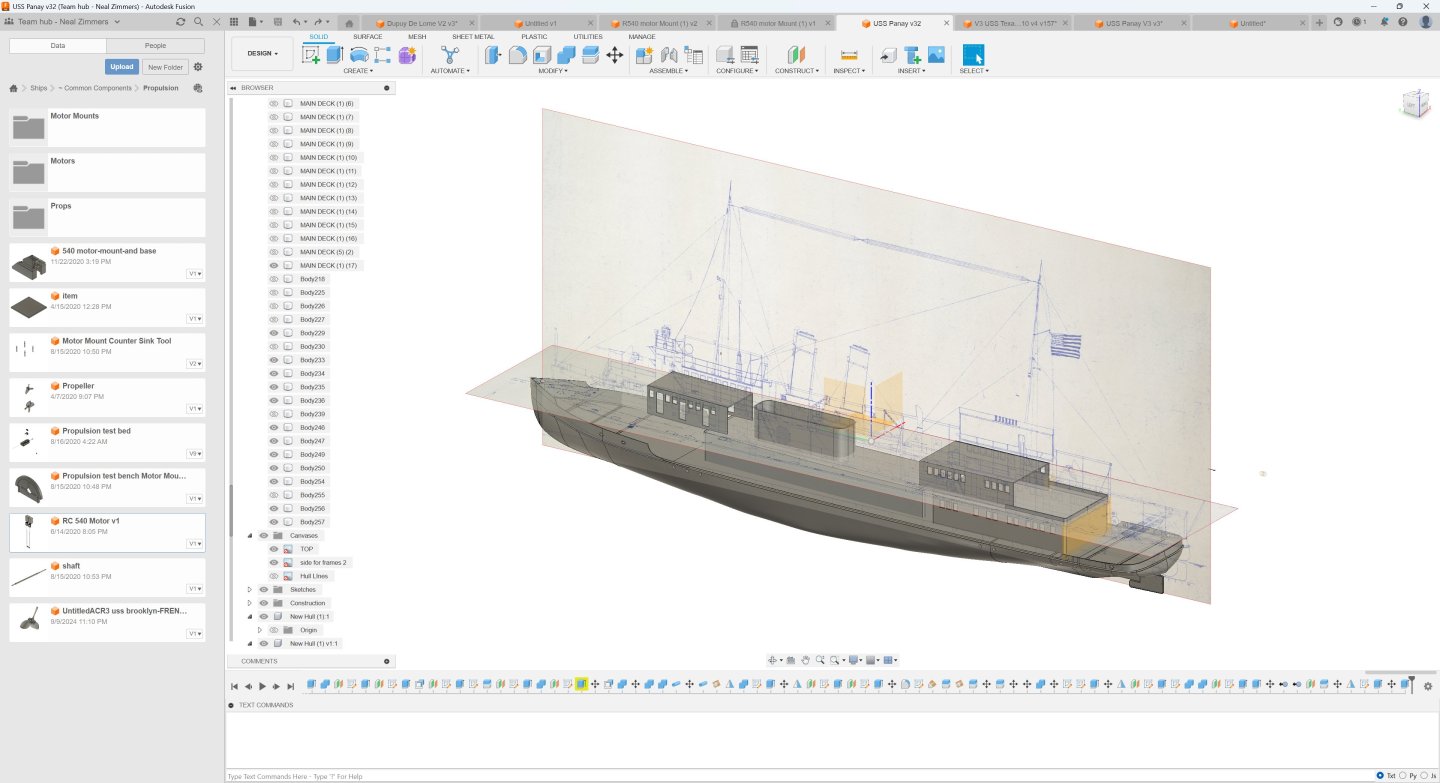Image resolution: width=1440 pixels, height=783 pixels.
Task: Click the Pan hand icon in navigation bar
Action: (x=805, y=660)
